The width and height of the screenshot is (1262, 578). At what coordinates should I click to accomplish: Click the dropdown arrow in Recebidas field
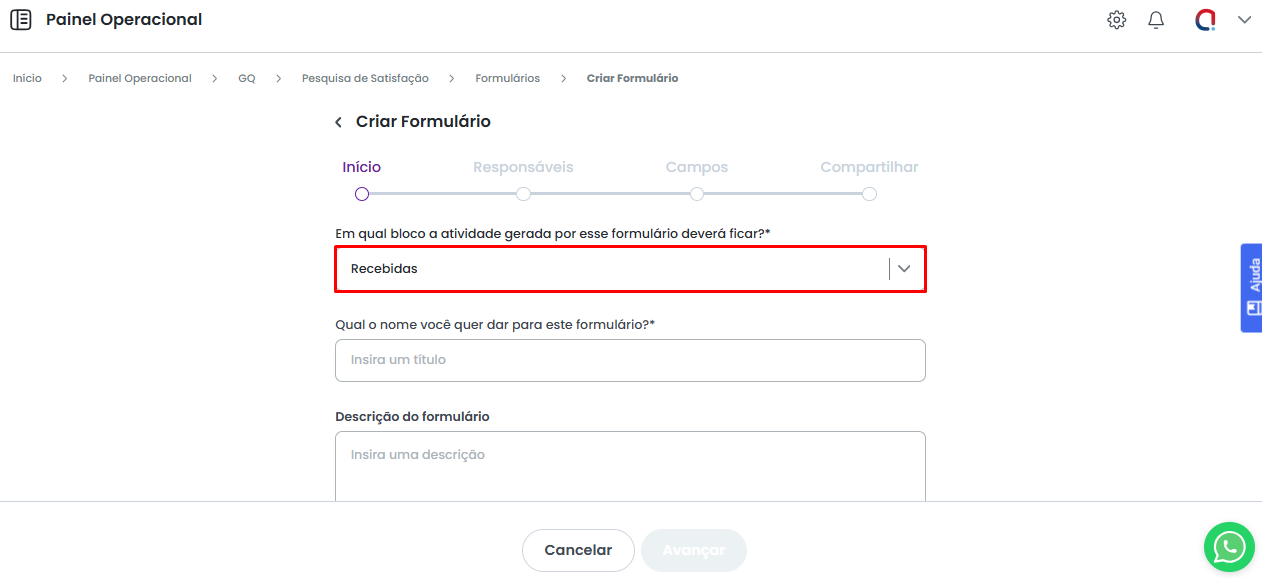(x=904, y=269)
